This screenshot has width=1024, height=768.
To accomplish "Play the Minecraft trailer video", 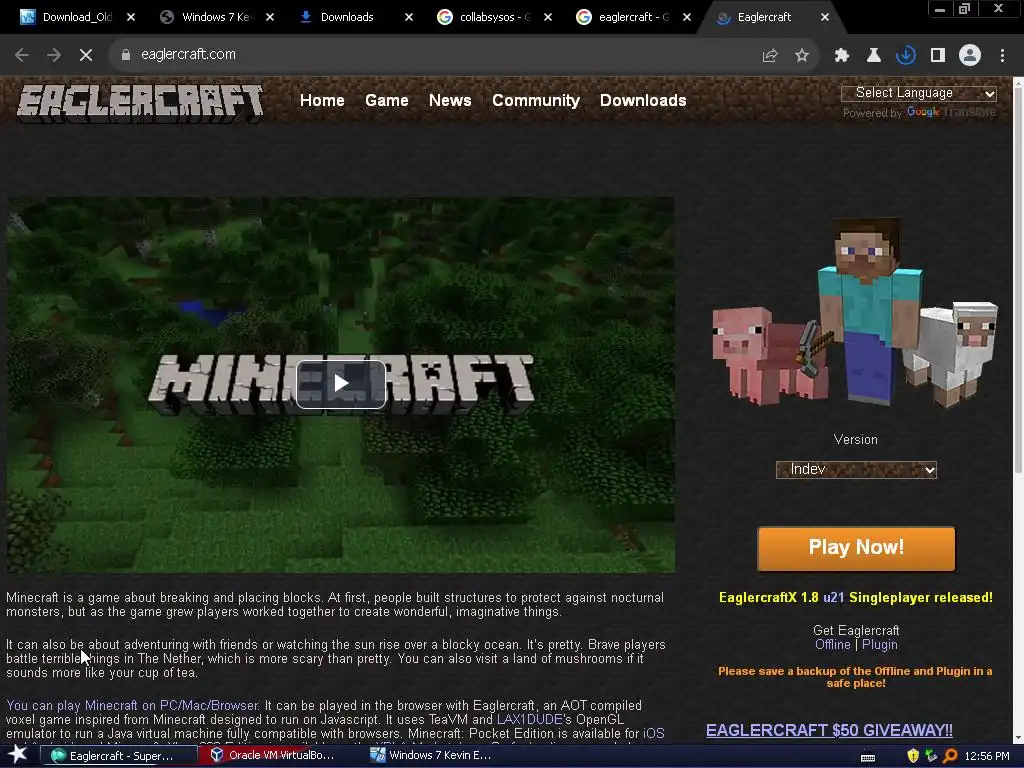I will [x=341, y=384].
